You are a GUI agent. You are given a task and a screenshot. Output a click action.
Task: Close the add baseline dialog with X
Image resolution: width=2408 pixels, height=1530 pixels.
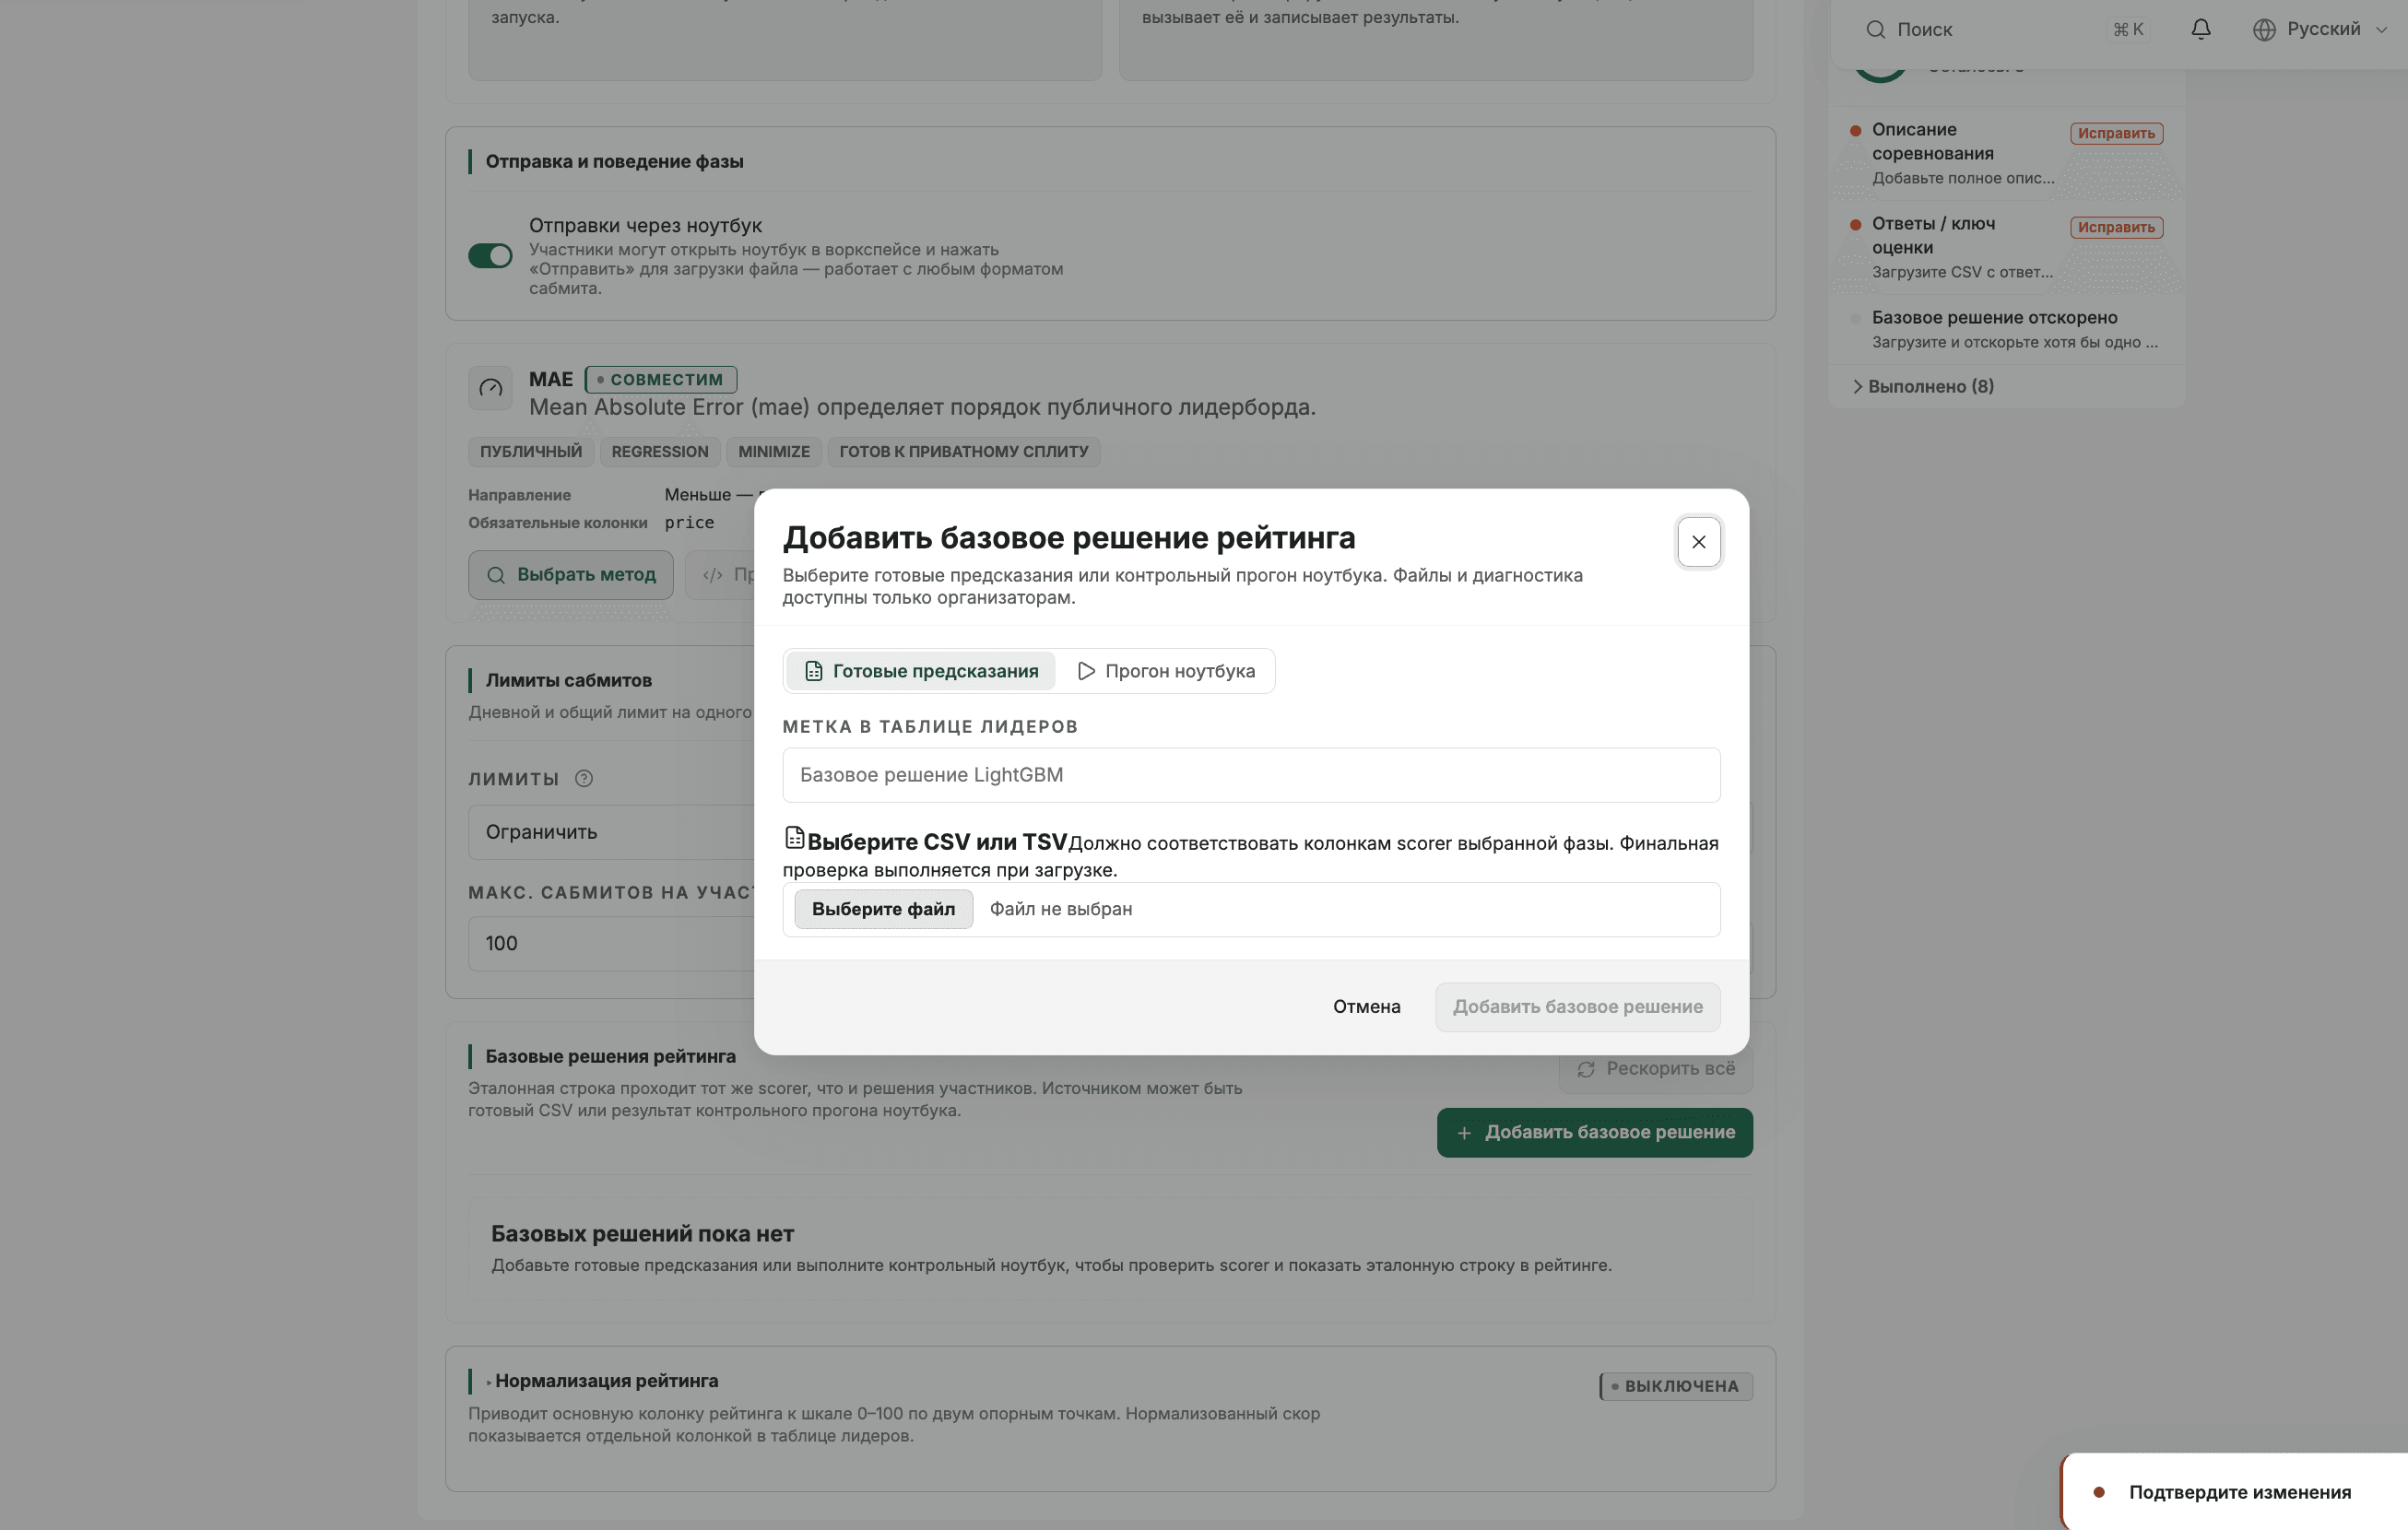click(1698, 542)
